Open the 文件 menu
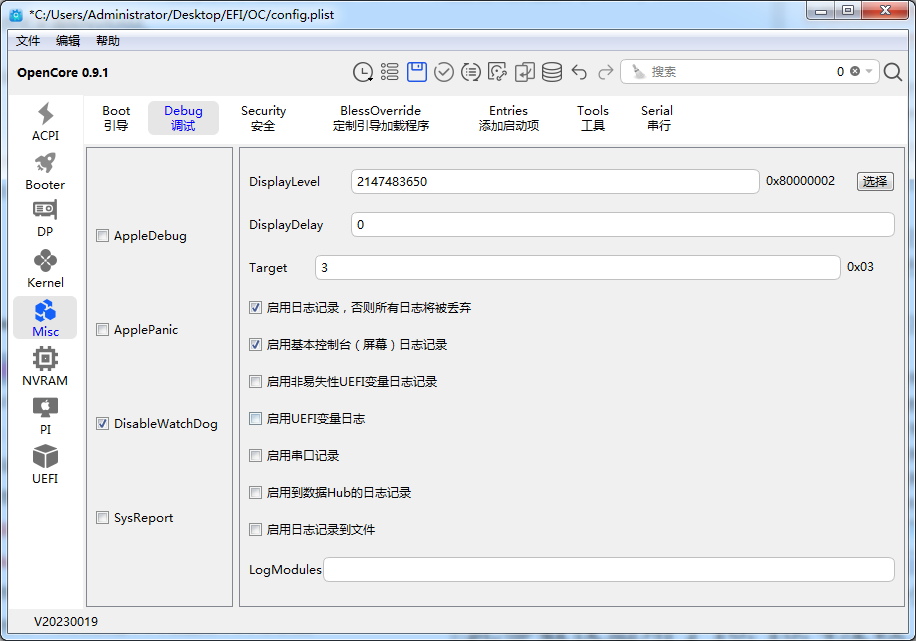The image size is (916, 641). 28,41
